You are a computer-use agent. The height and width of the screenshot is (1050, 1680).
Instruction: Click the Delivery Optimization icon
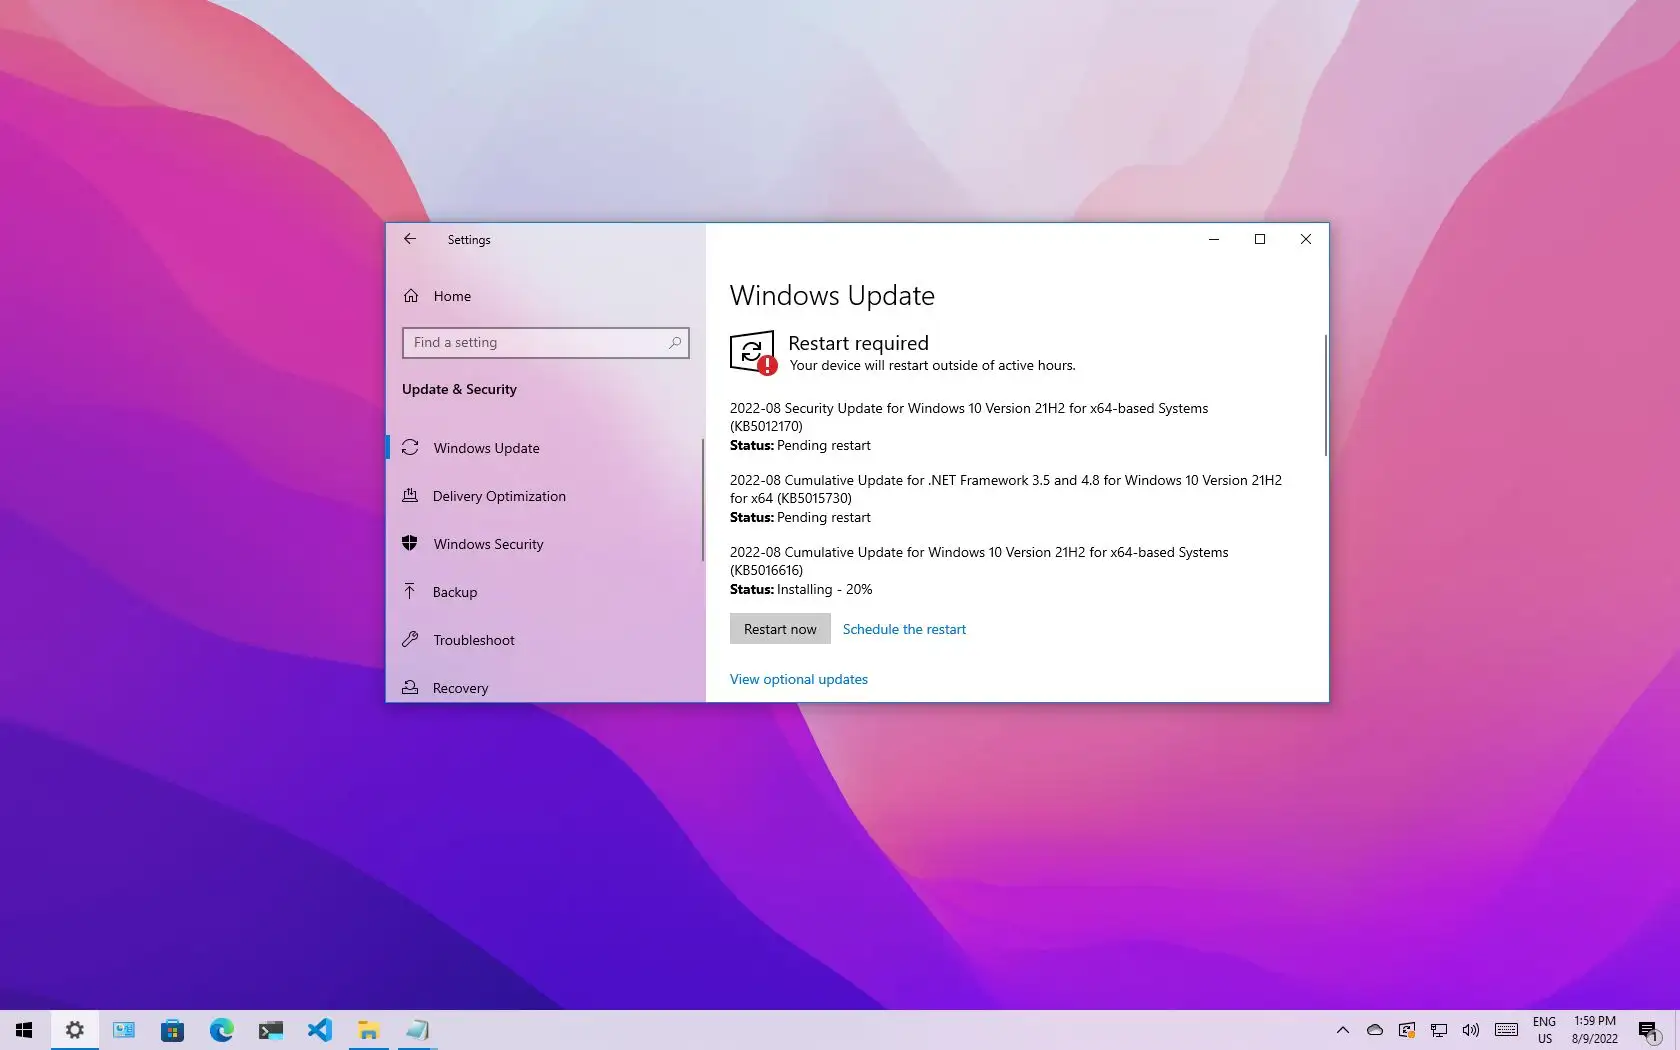pos(410,495)
